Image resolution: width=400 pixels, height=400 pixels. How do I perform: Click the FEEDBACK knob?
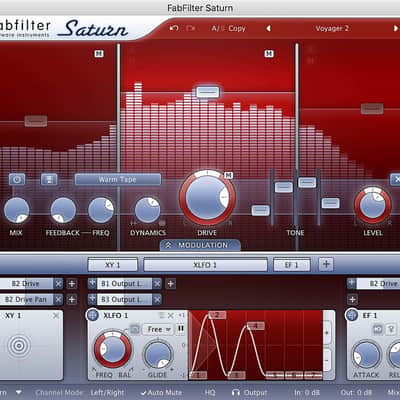pos(63,210)
